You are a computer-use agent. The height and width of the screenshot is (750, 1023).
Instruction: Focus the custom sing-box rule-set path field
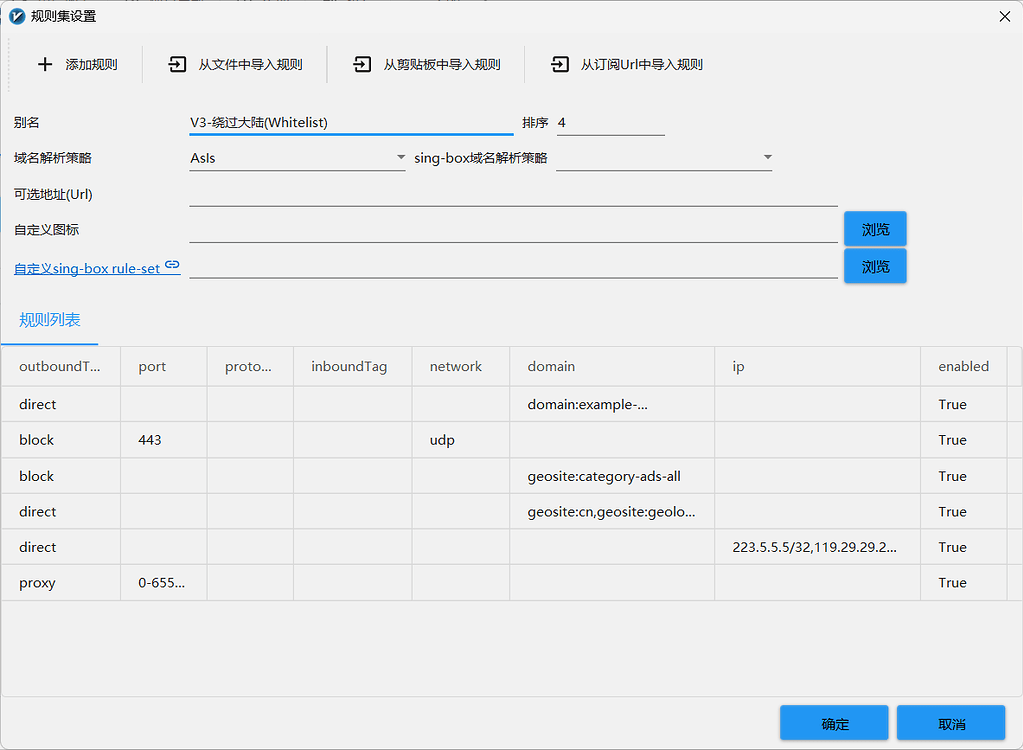[x=513, y=267]
